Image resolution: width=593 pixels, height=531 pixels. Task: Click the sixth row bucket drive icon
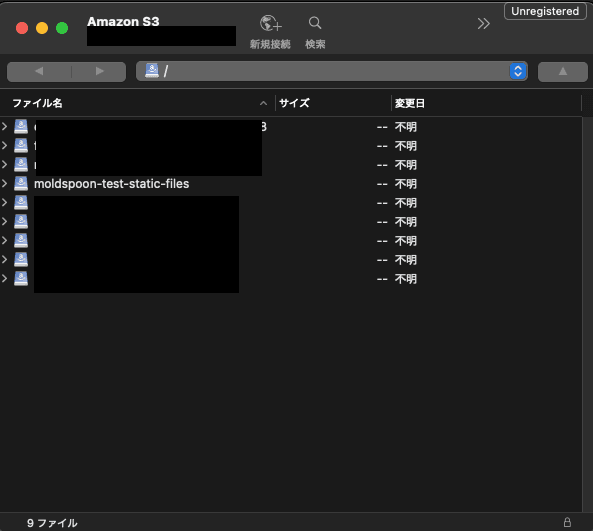pos(21,221)
